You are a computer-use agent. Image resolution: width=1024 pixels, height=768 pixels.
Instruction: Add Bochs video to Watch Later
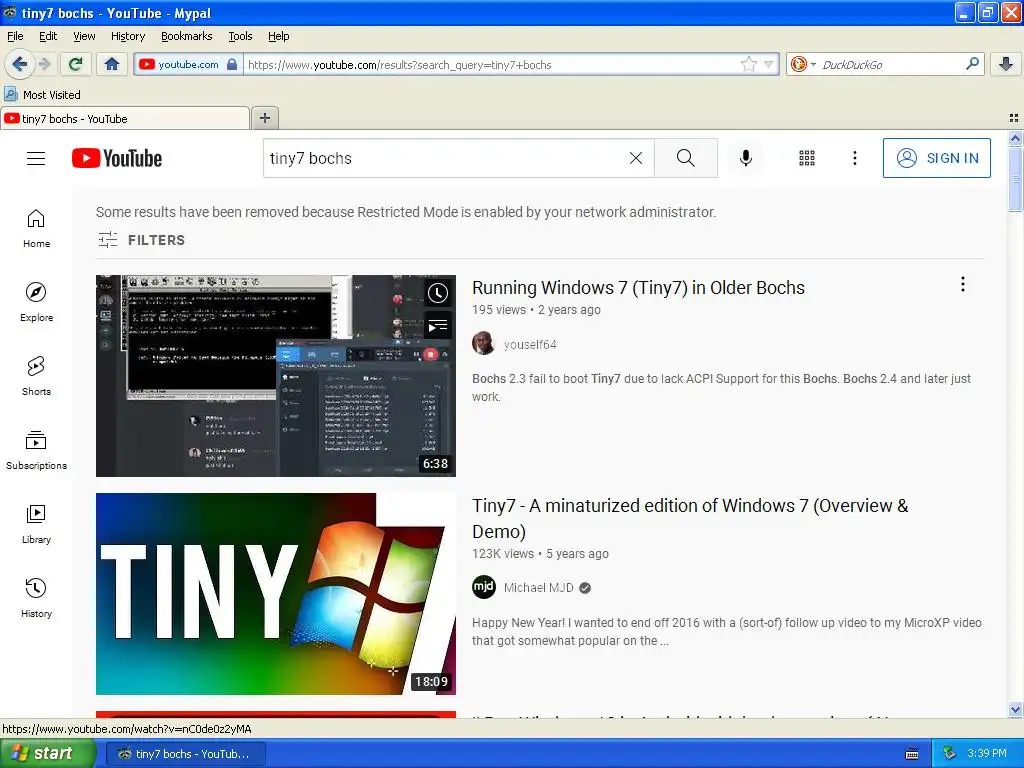point(438,294)
